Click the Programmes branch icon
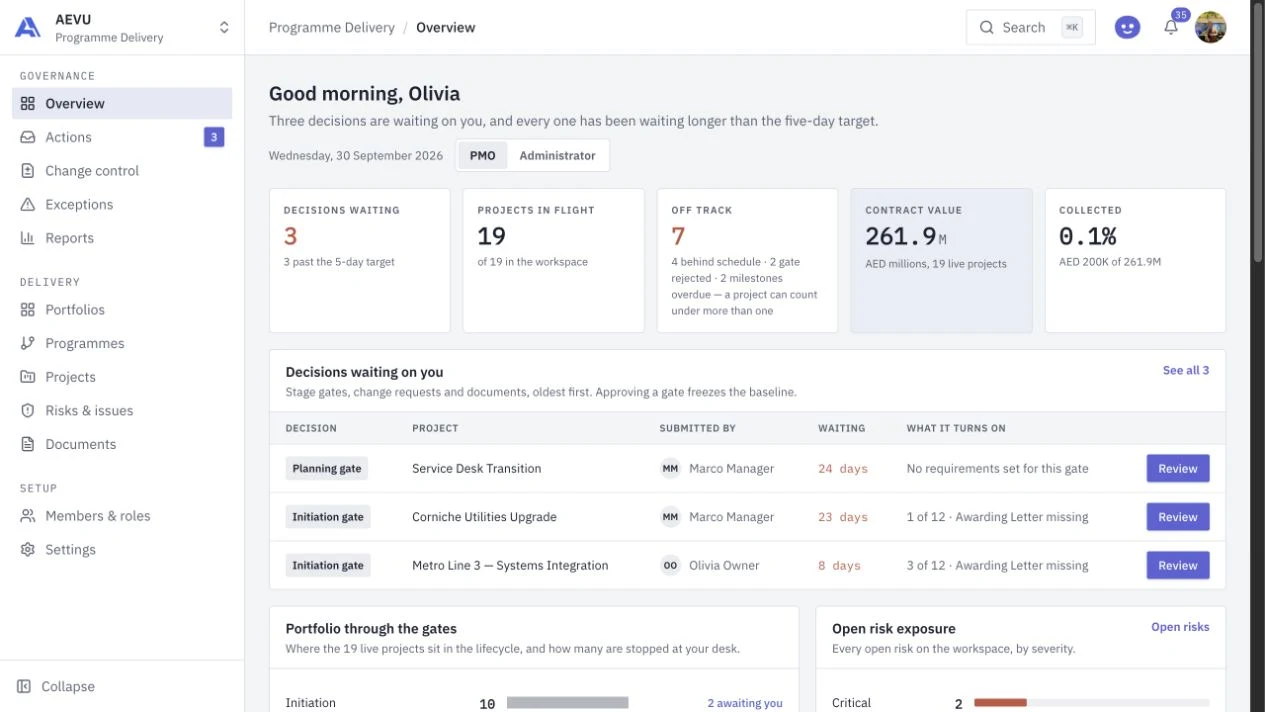 click(27, 343)
